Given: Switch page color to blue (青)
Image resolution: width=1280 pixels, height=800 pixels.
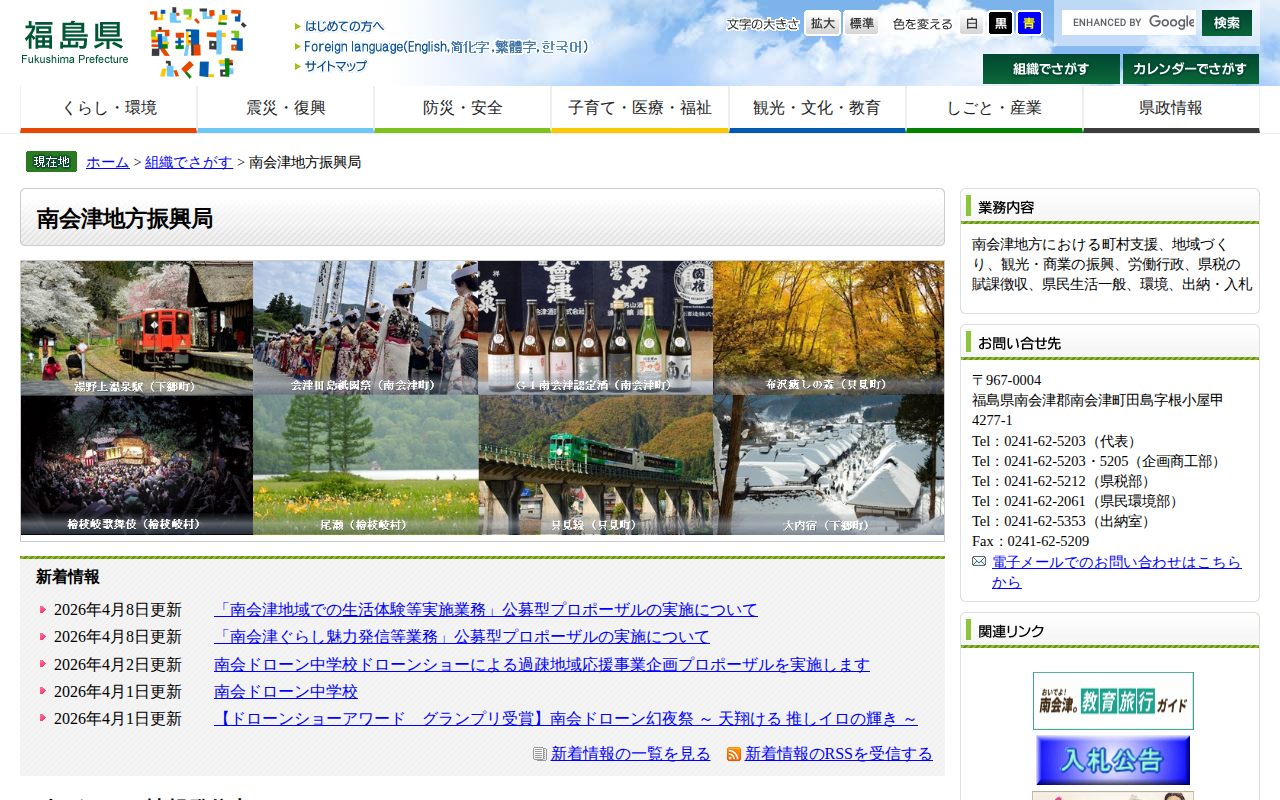Looking at the screenshot, I should pyautogui.click(x=1030, y=23).
